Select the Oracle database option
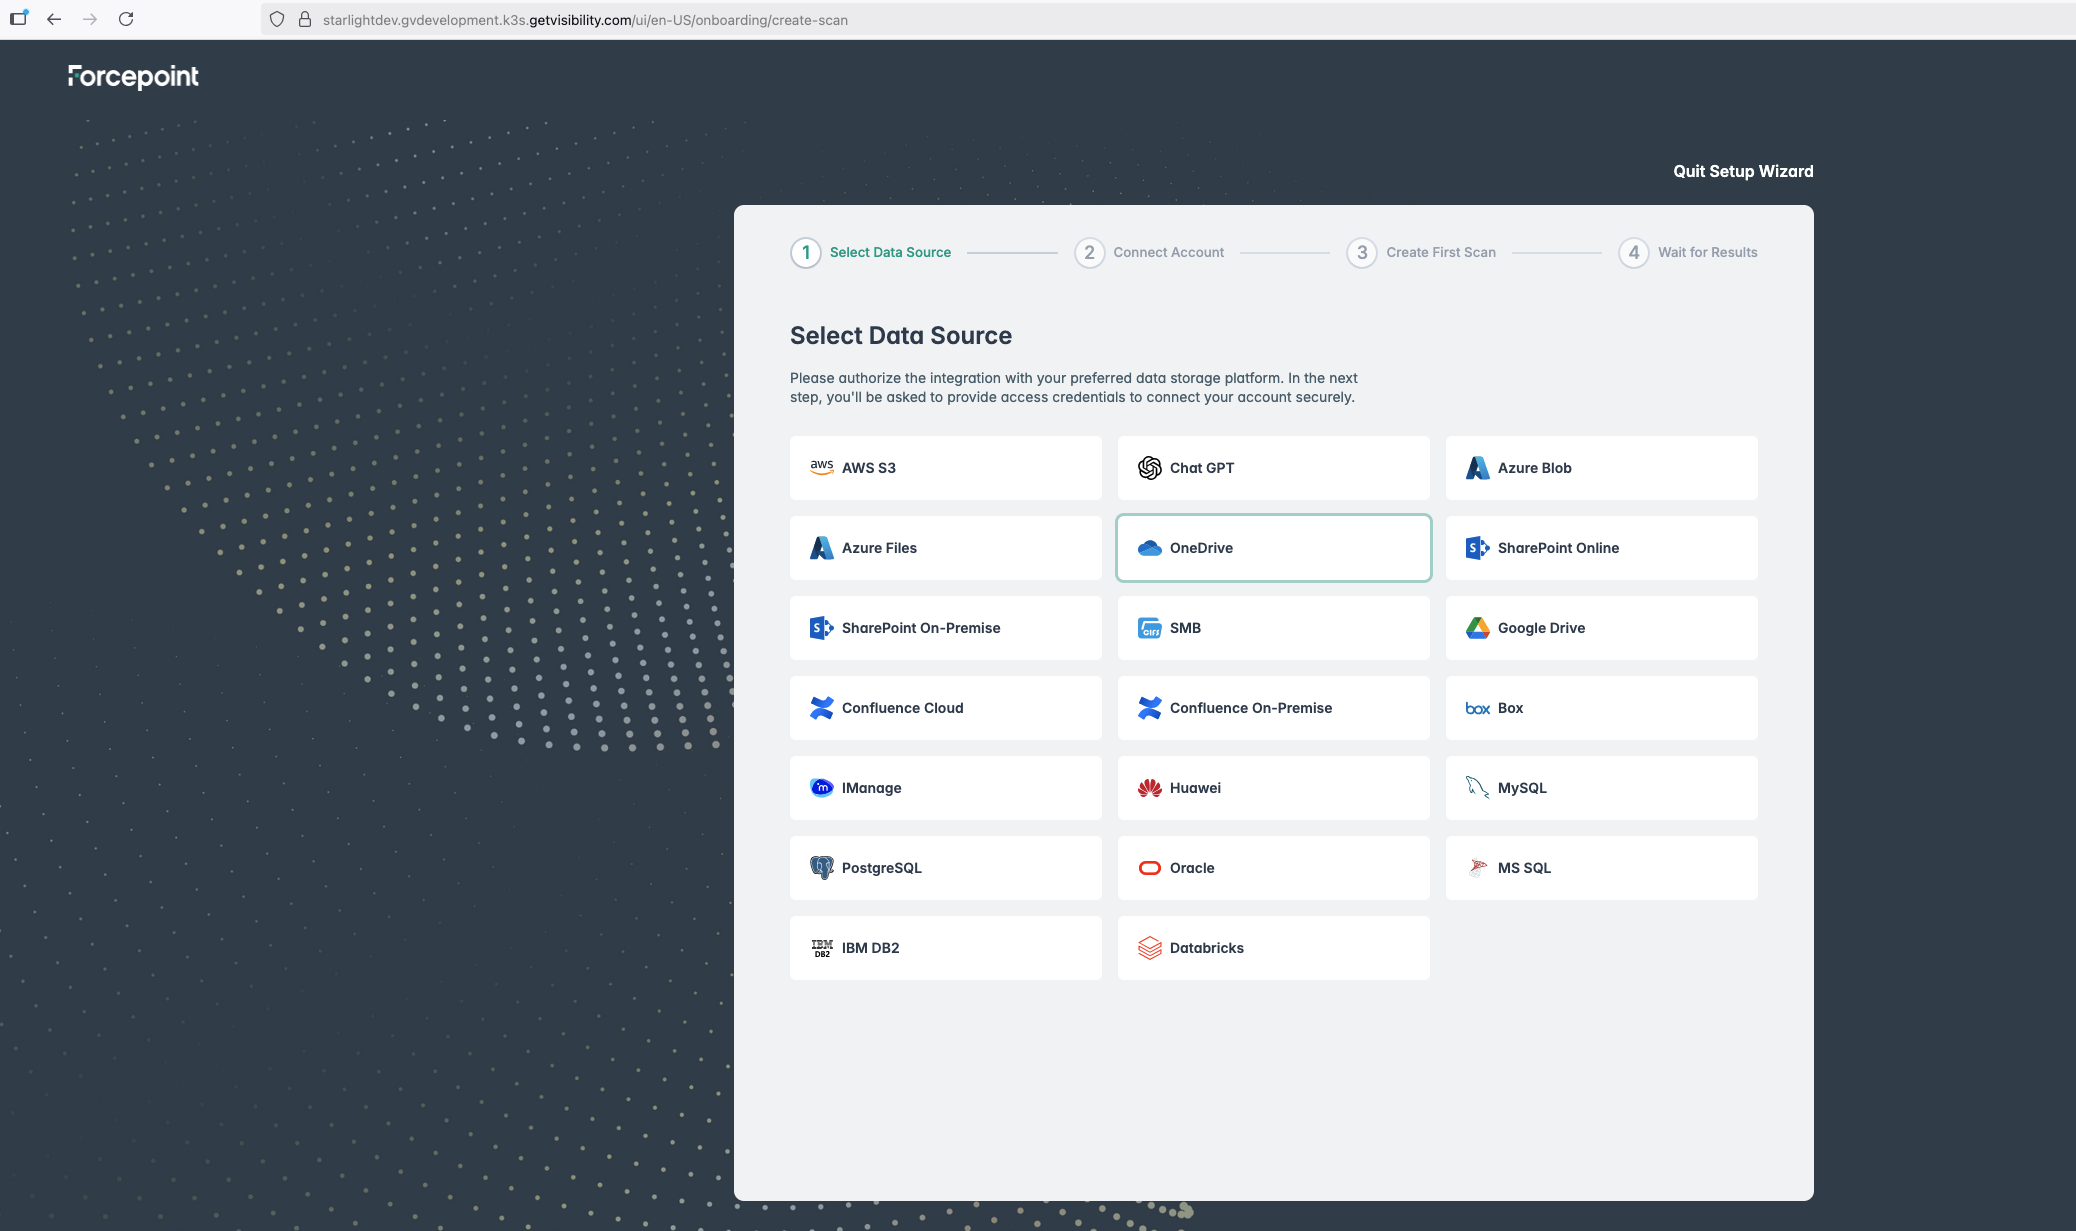The height and width of the screenshot is (1231, 2076). [x=1273, y=868]
